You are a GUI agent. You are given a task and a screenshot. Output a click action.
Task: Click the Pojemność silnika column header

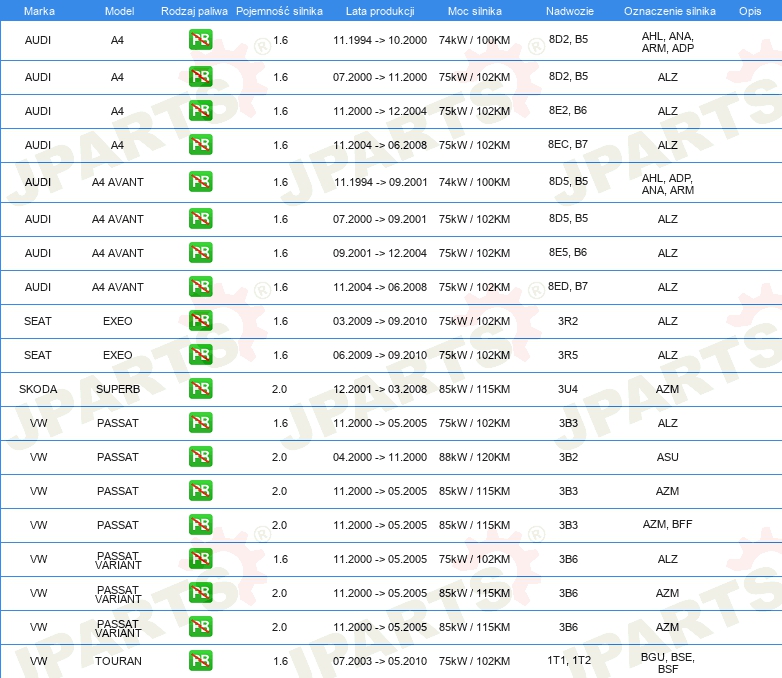(x=279, y=11)
